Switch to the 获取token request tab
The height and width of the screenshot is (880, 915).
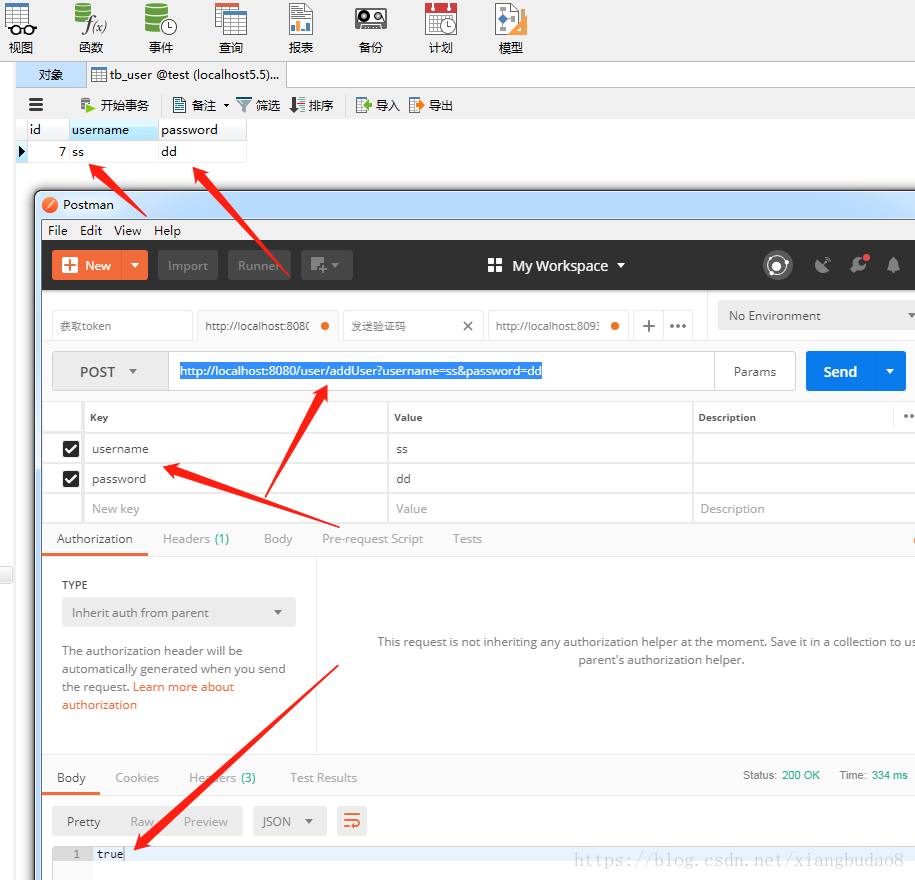(x=123, y=326)
